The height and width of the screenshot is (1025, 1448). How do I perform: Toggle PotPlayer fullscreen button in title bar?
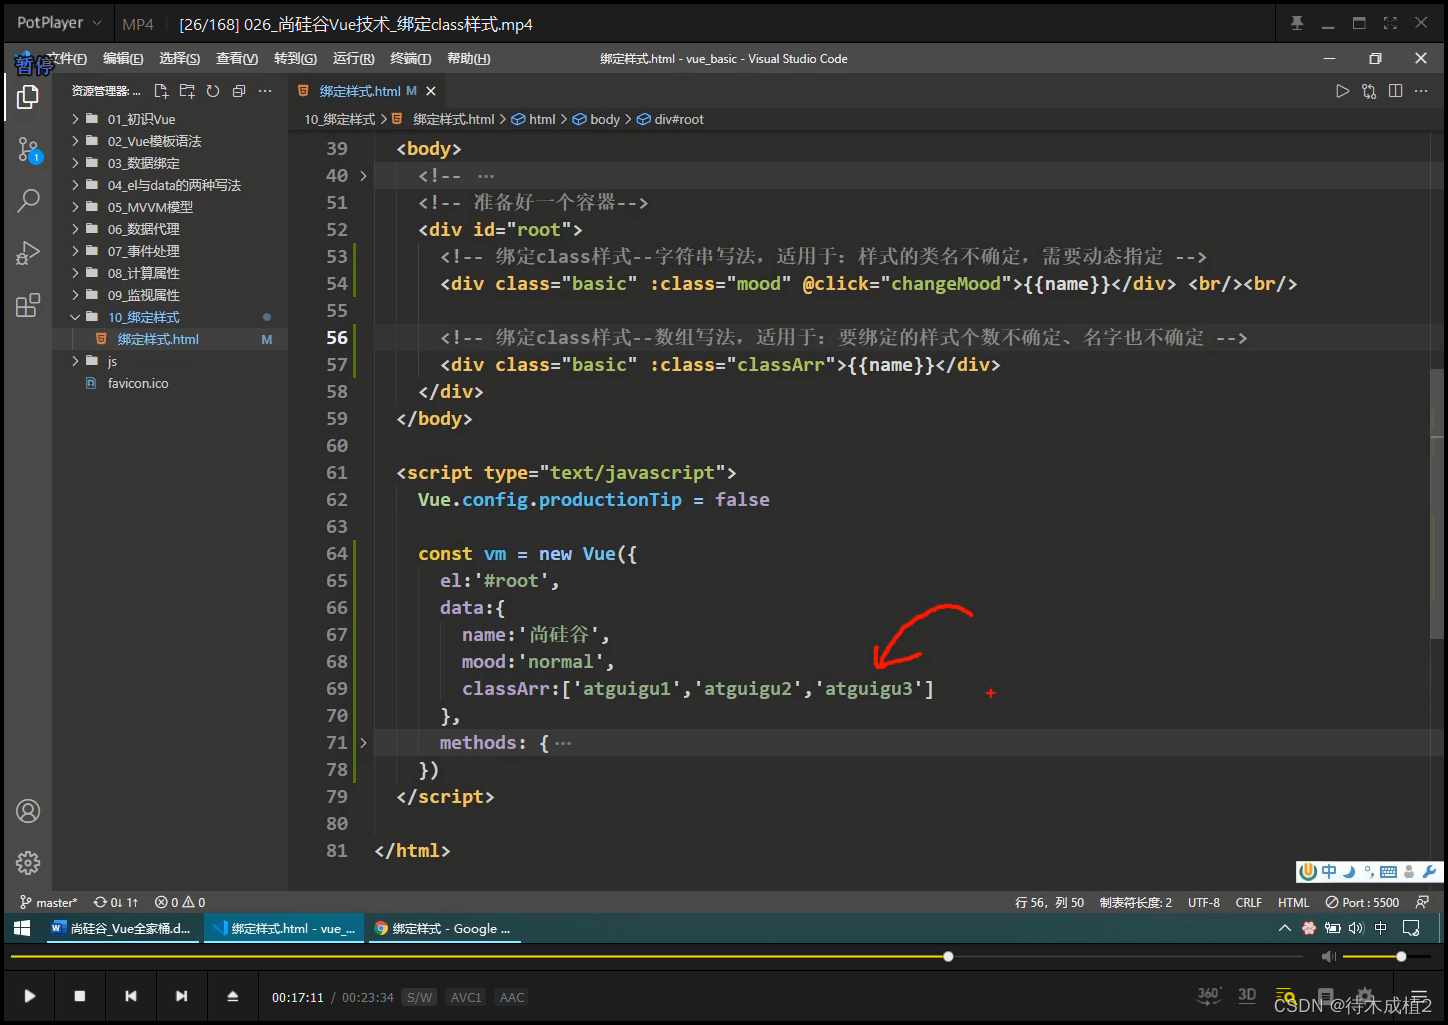click(x=1390, y=23)
